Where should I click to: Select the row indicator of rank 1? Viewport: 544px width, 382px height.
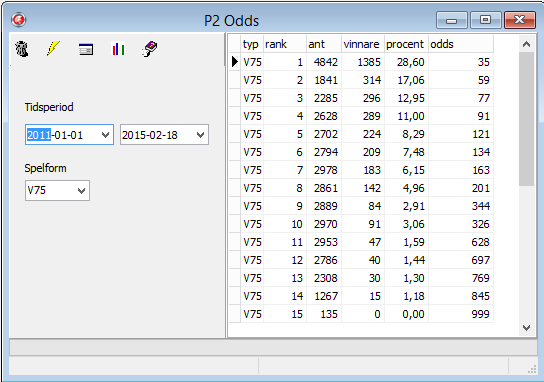point(235,62)
